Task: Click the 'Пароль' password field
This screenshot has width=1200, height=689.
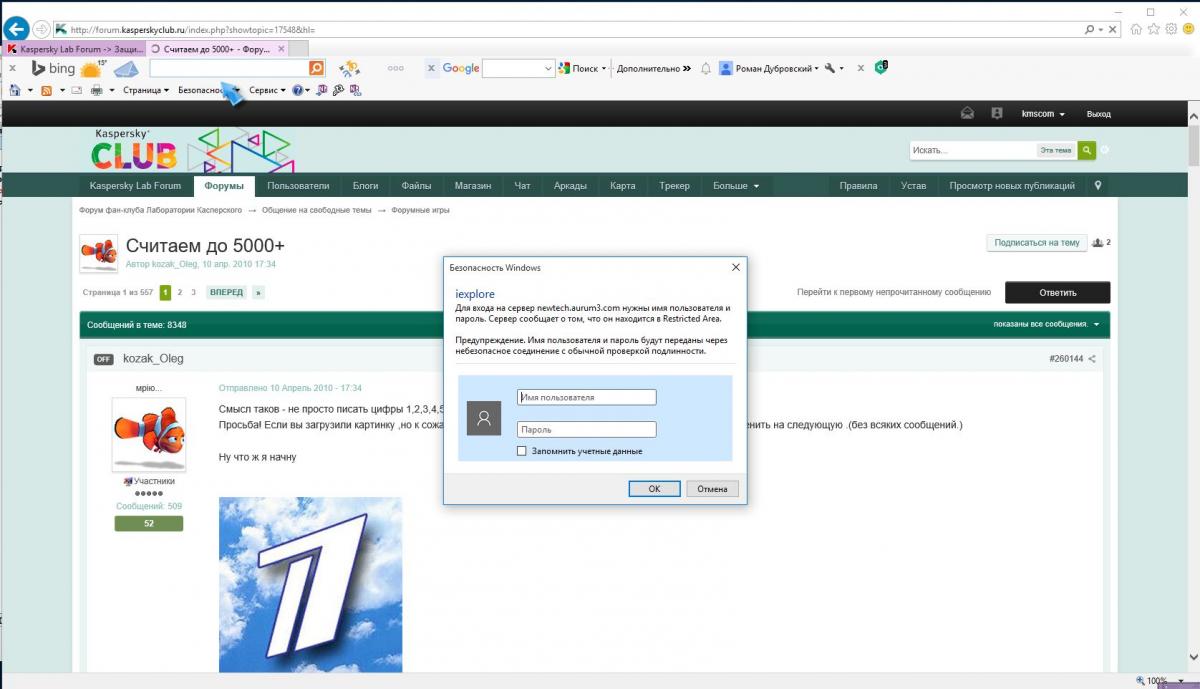Action: click(x=586, y=429)
